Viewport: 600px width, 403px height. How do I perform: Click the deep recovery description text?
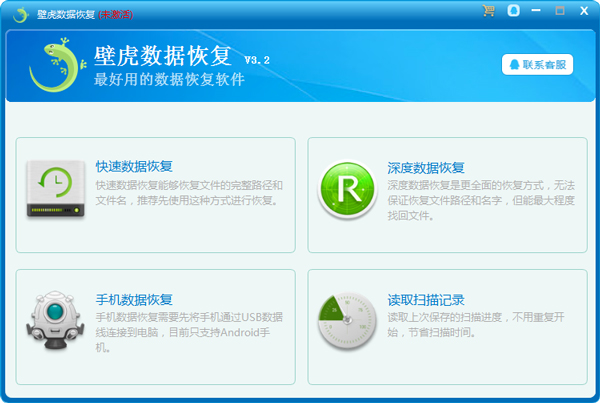click(481, 201)
